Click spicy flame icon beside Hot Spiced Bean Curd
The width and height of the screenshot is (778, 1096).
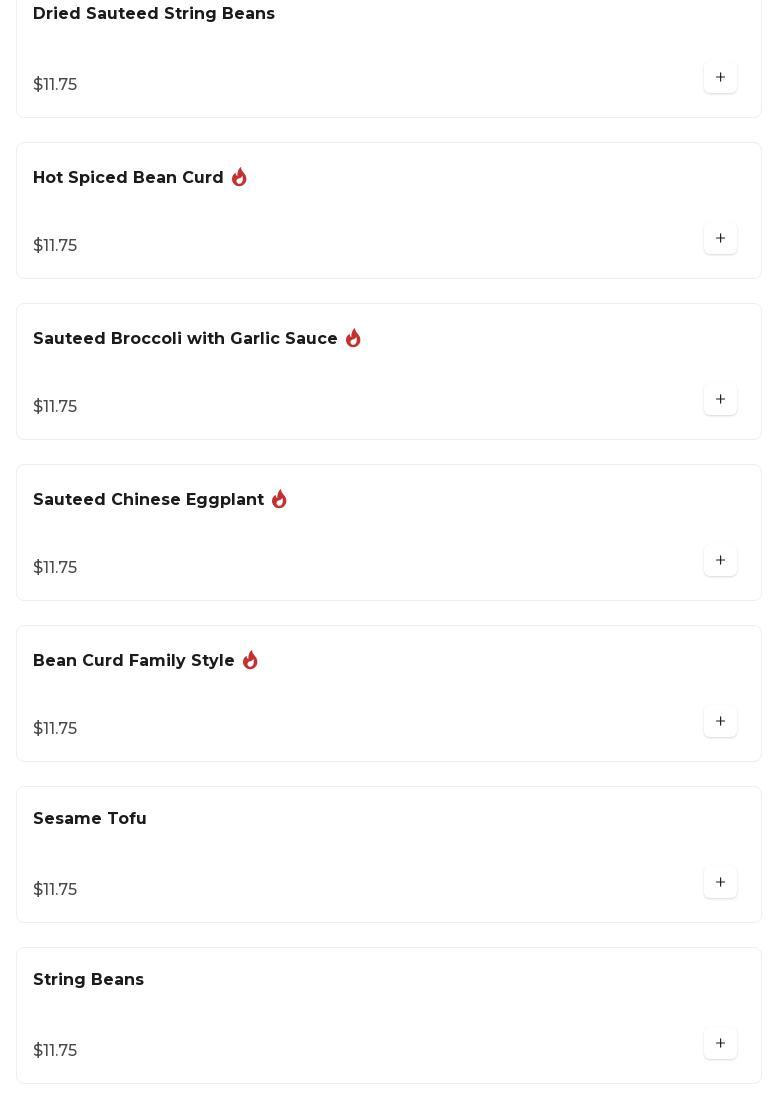click(239, 177)
